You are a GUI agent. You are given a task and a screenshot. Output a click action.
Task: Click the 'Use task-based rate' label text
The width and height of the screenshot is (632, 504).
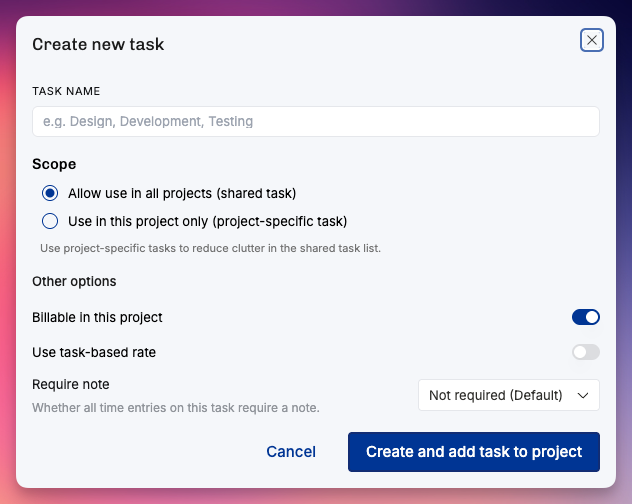(x=94, y=352)
